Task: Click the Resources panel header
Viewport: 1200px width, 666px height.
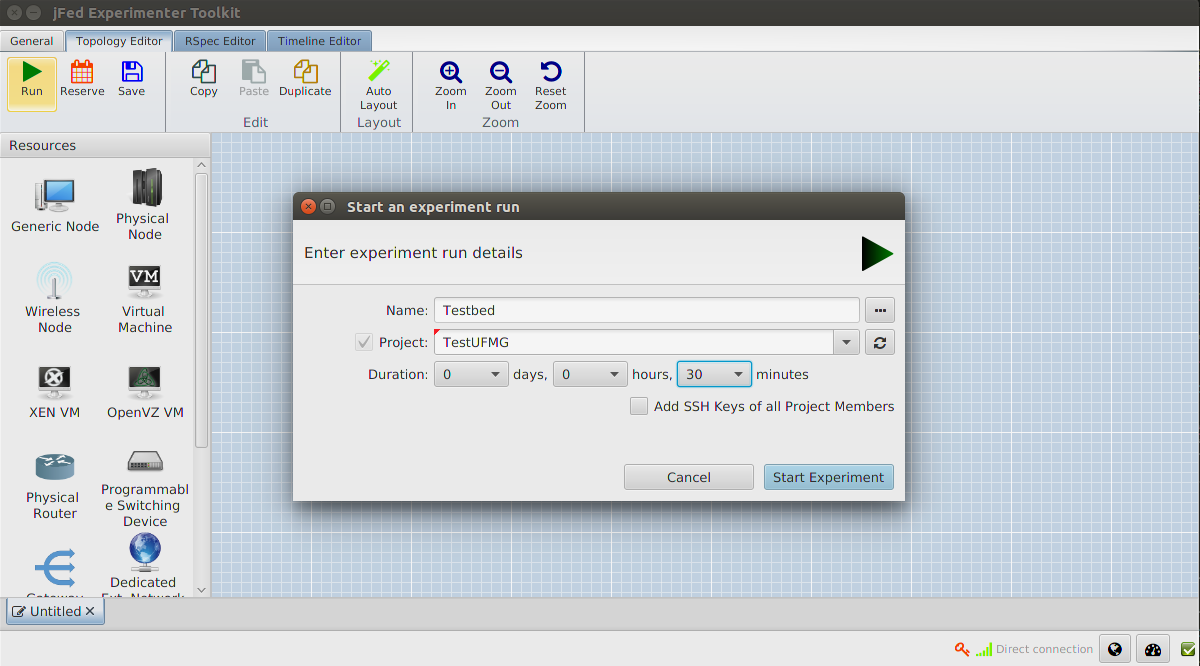Action: [x=105, y=145]
